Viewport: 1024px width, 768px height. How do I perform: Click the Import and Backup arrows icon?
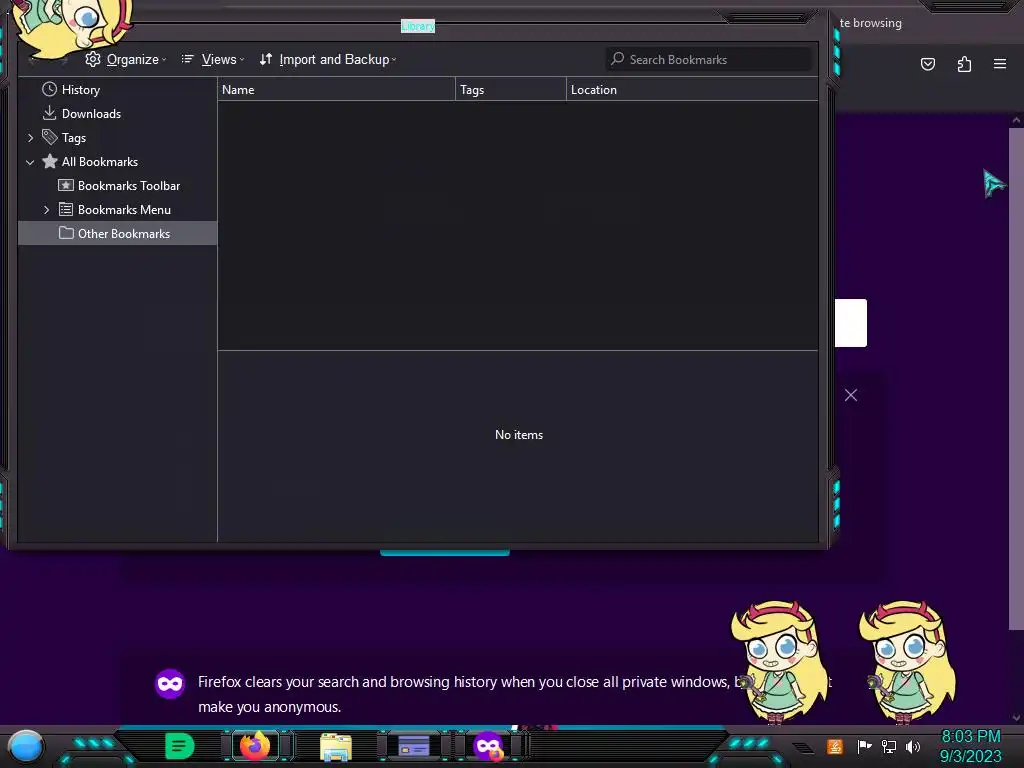266,59
